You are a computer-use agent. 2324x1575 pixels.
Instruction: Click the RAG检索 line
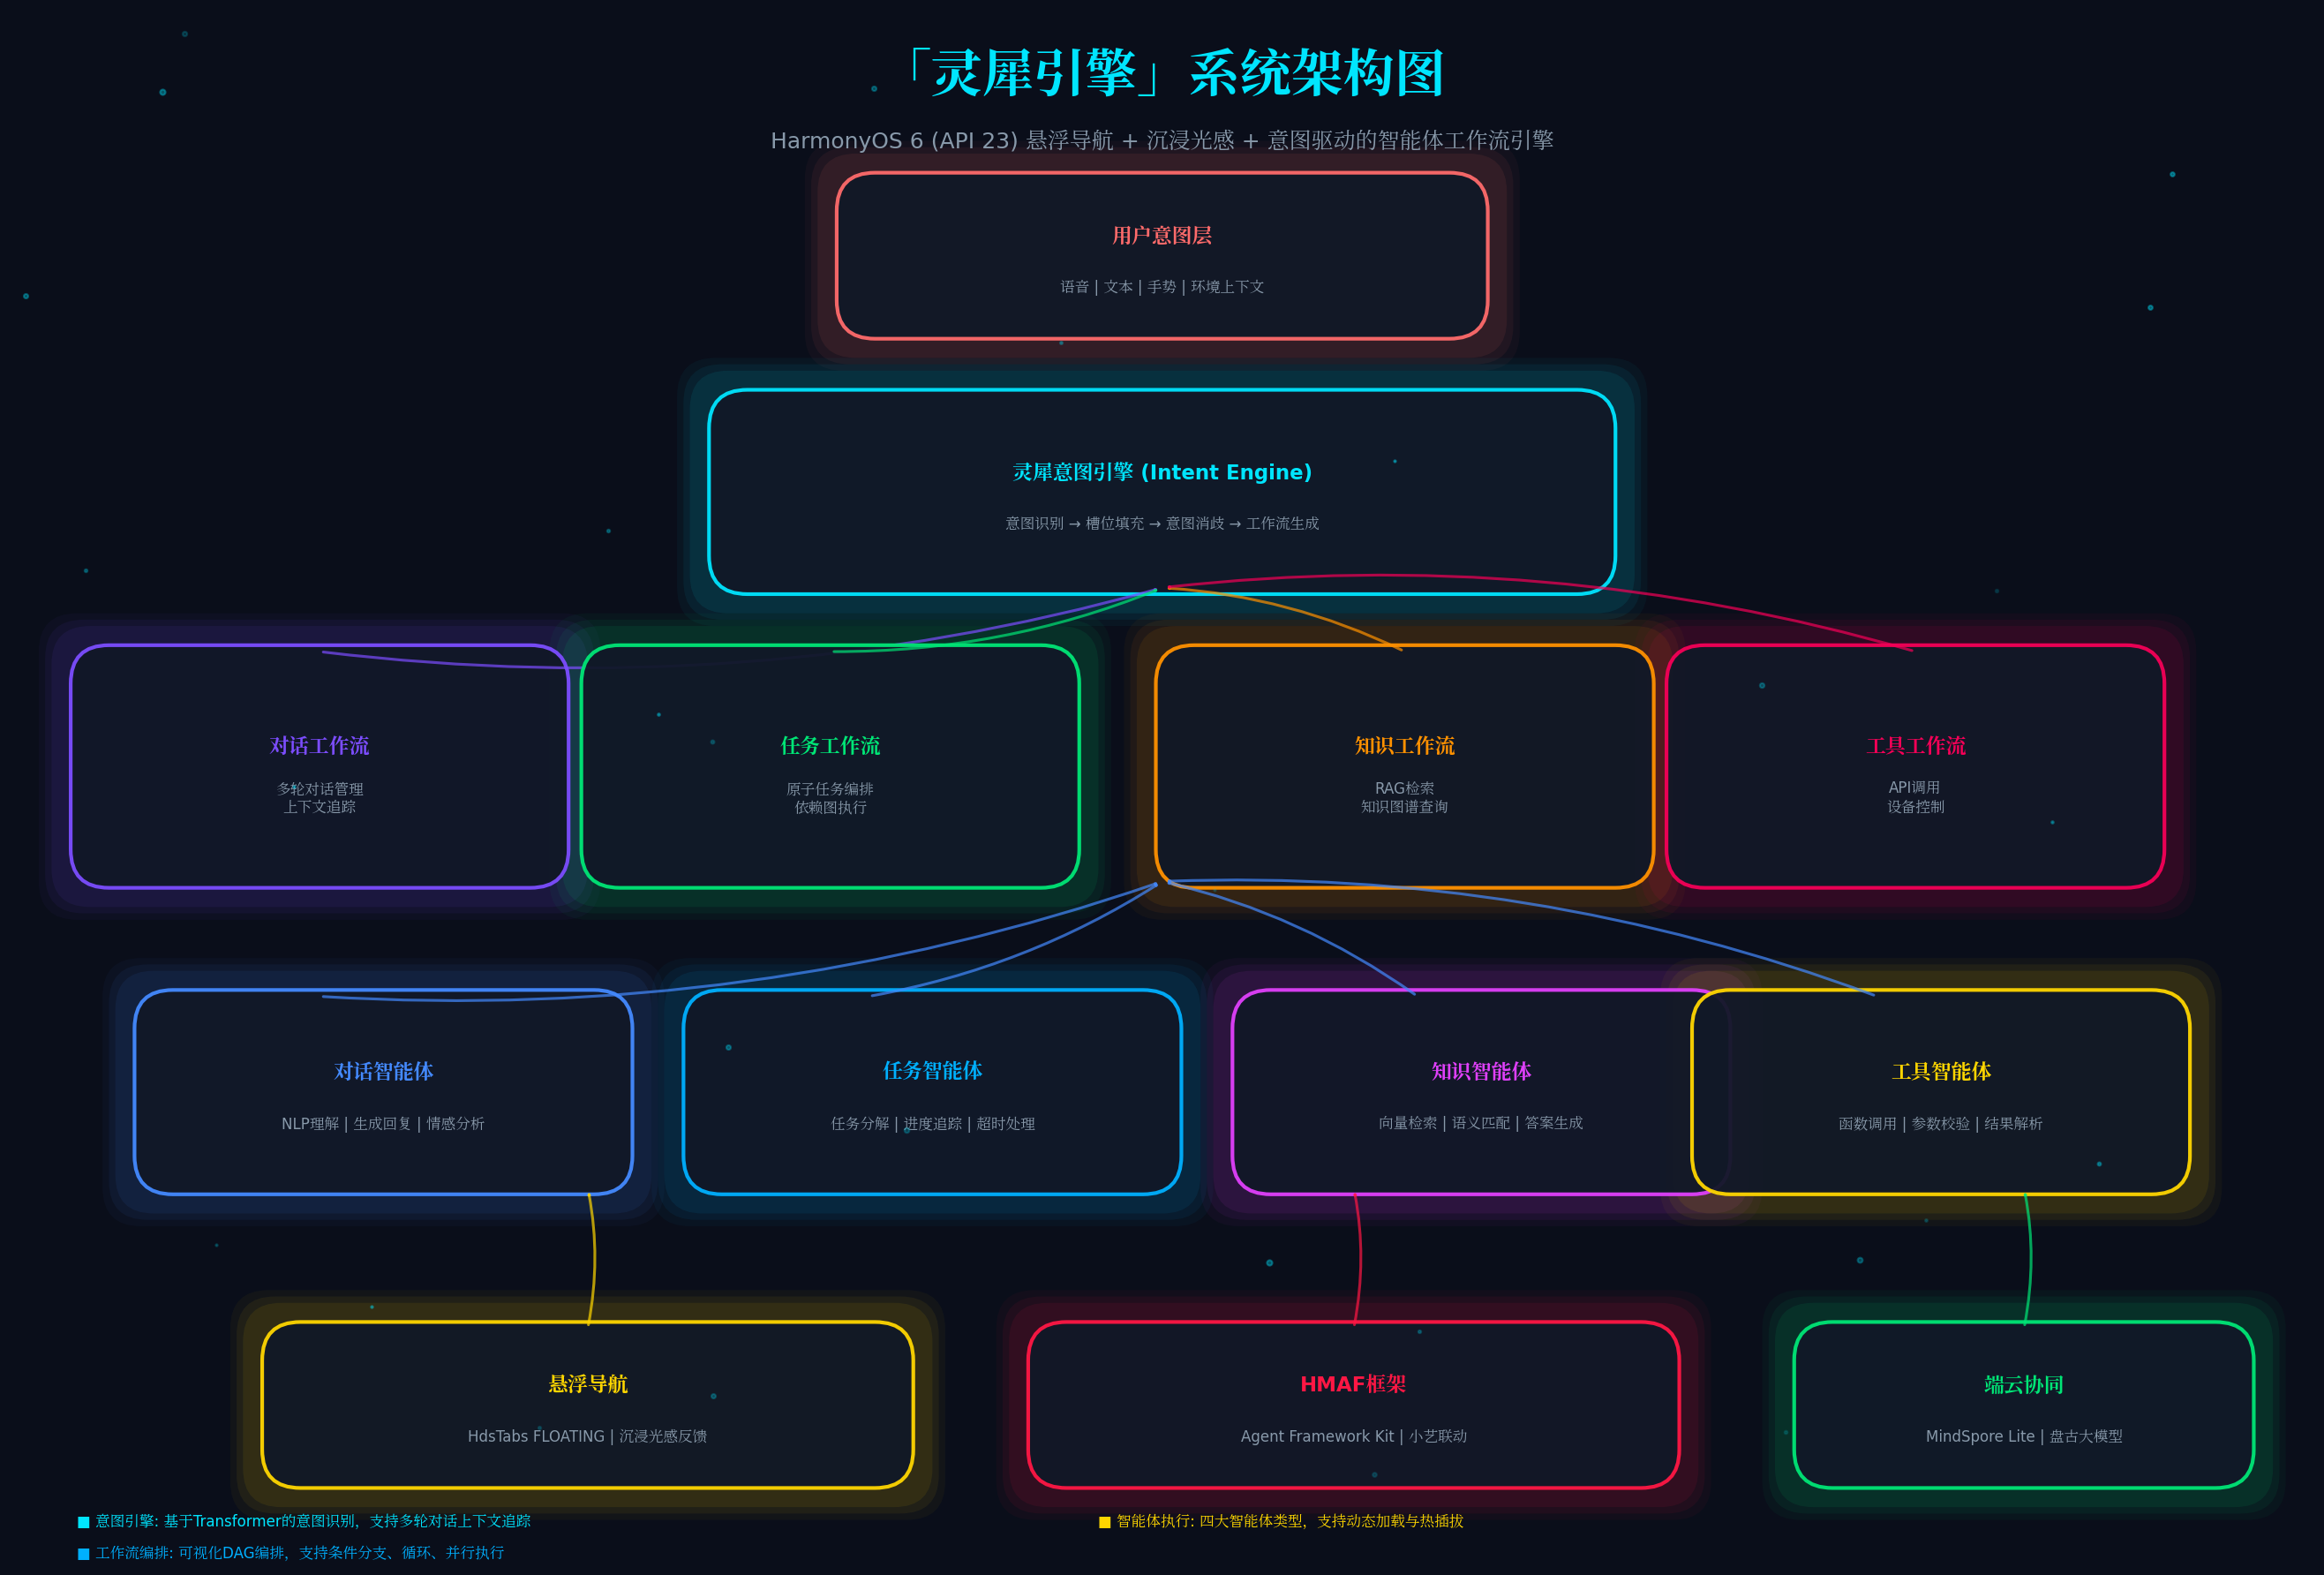tap(1404, 788)
